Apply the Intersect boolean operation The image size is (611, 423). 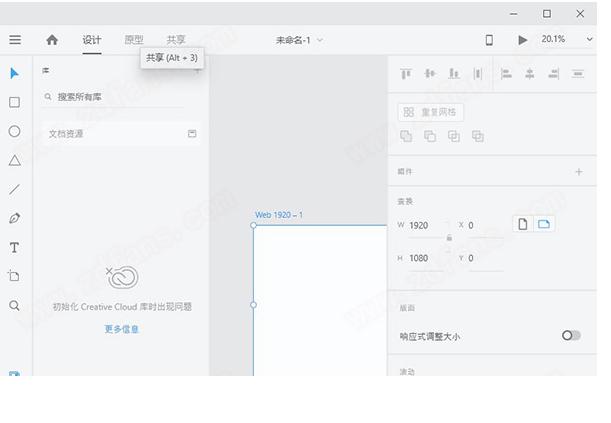(x=454, y=136)
